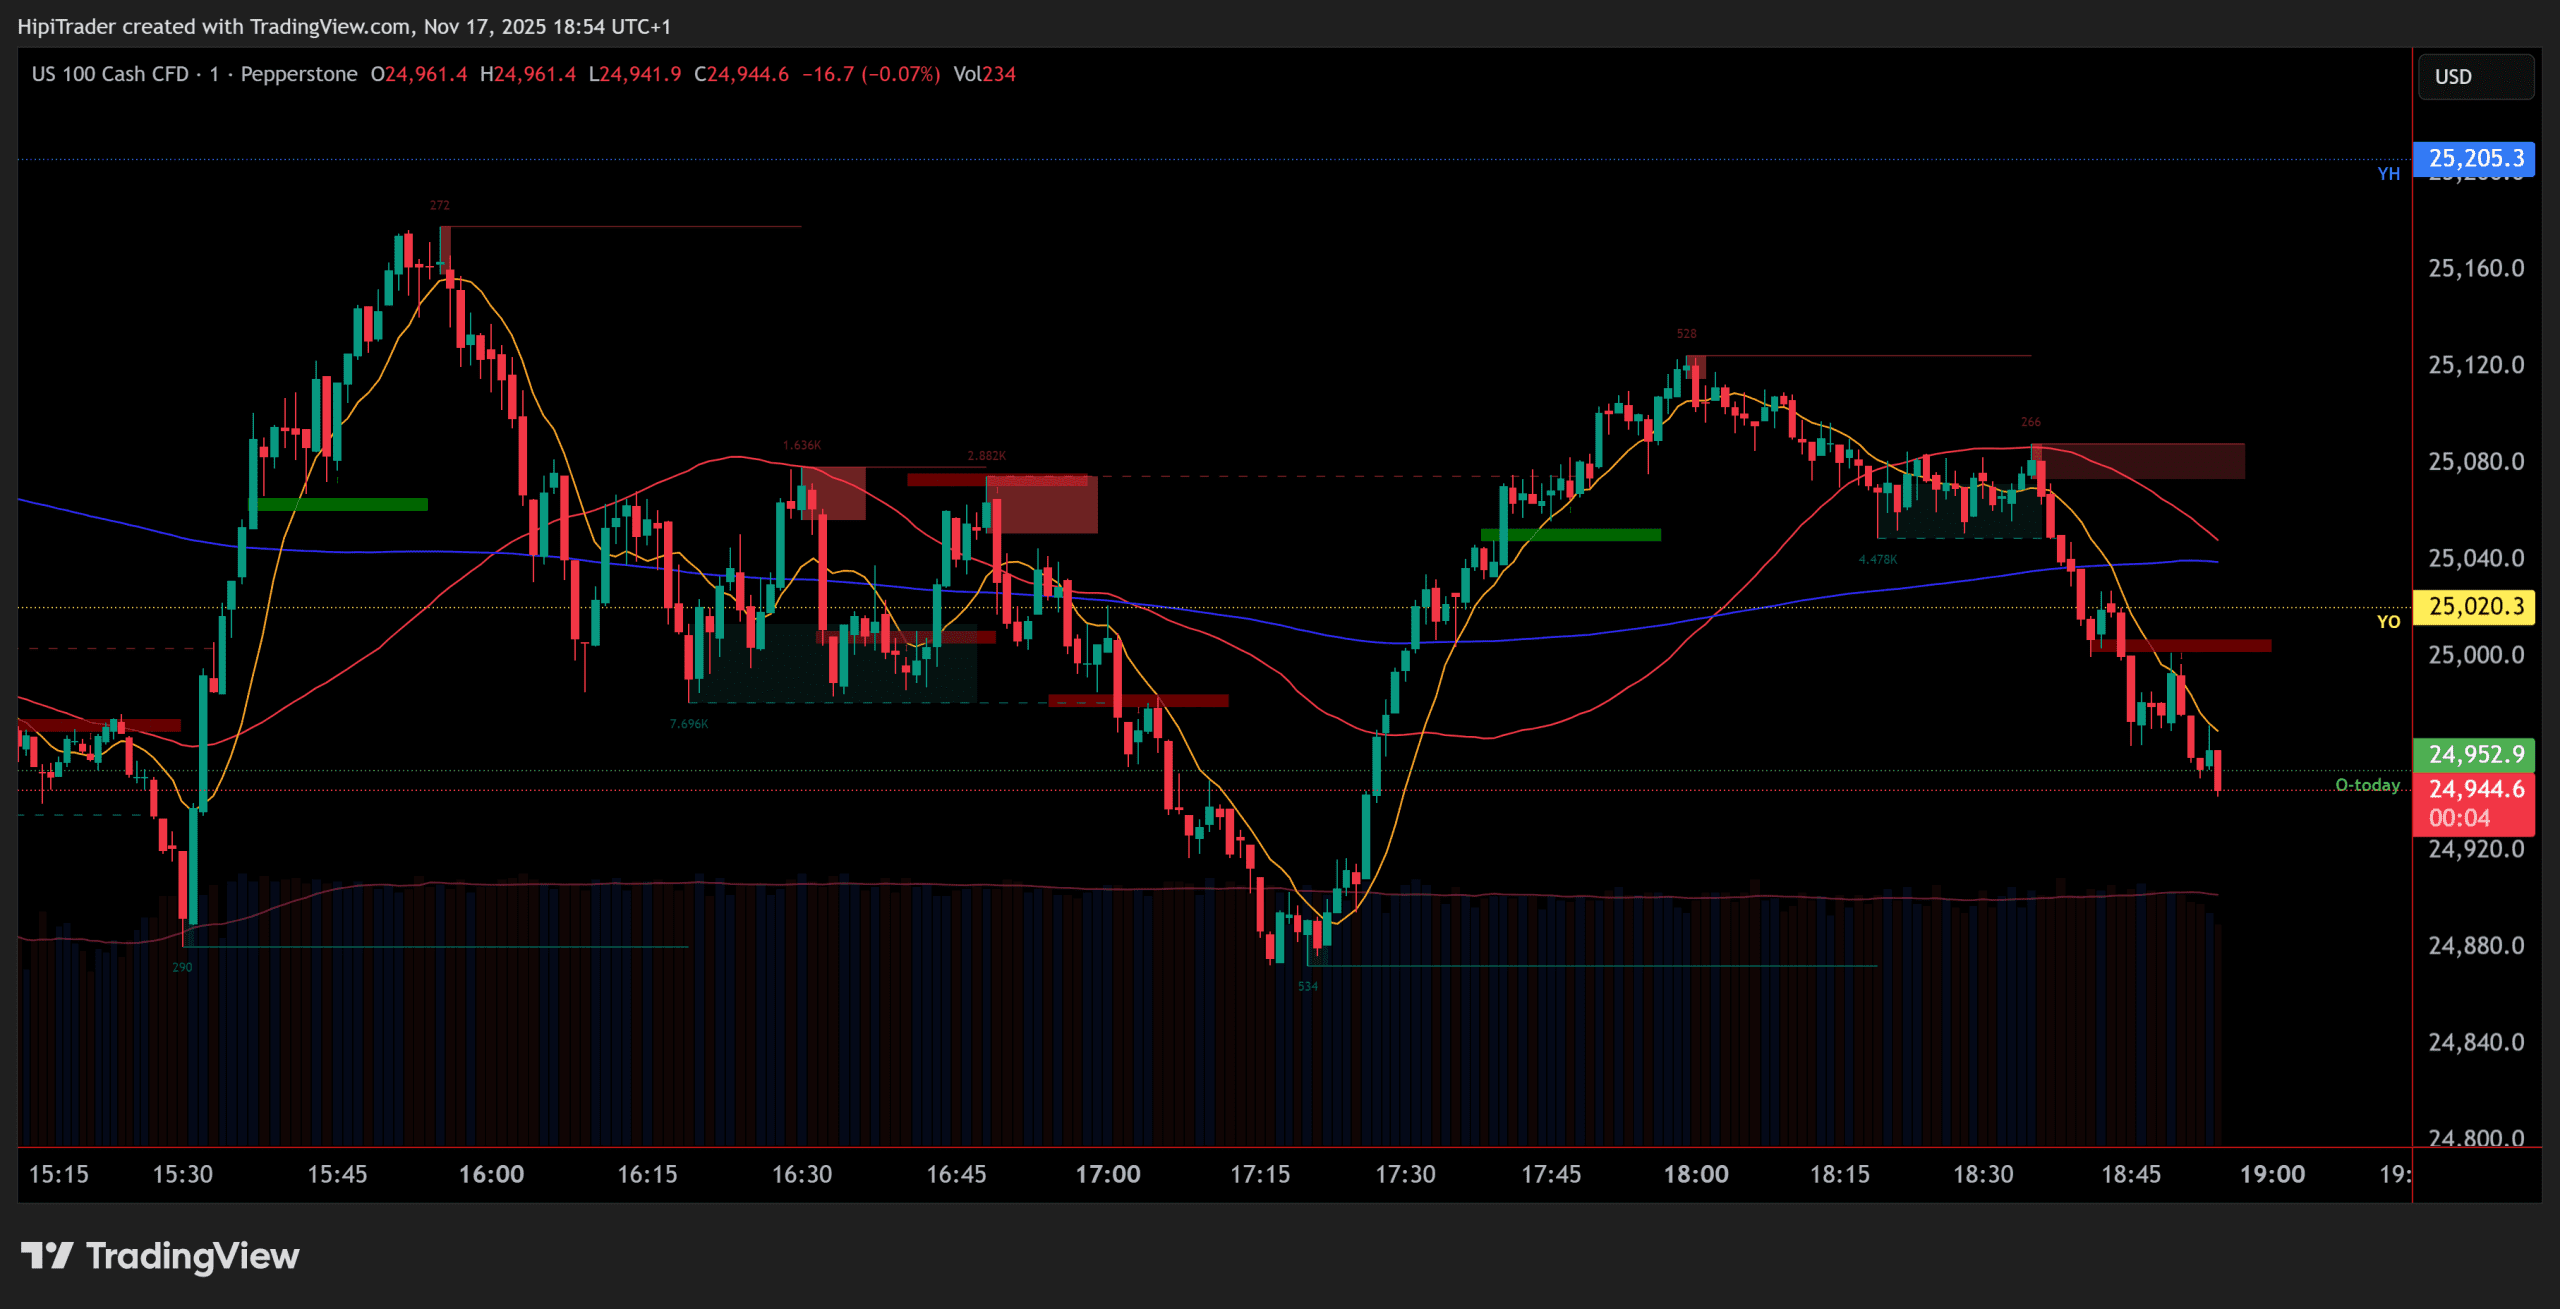This screenshot has height=1309, width=2560.
Task: Click the 25,120.0 tick on price scale
Action: tap(2476, 365)
